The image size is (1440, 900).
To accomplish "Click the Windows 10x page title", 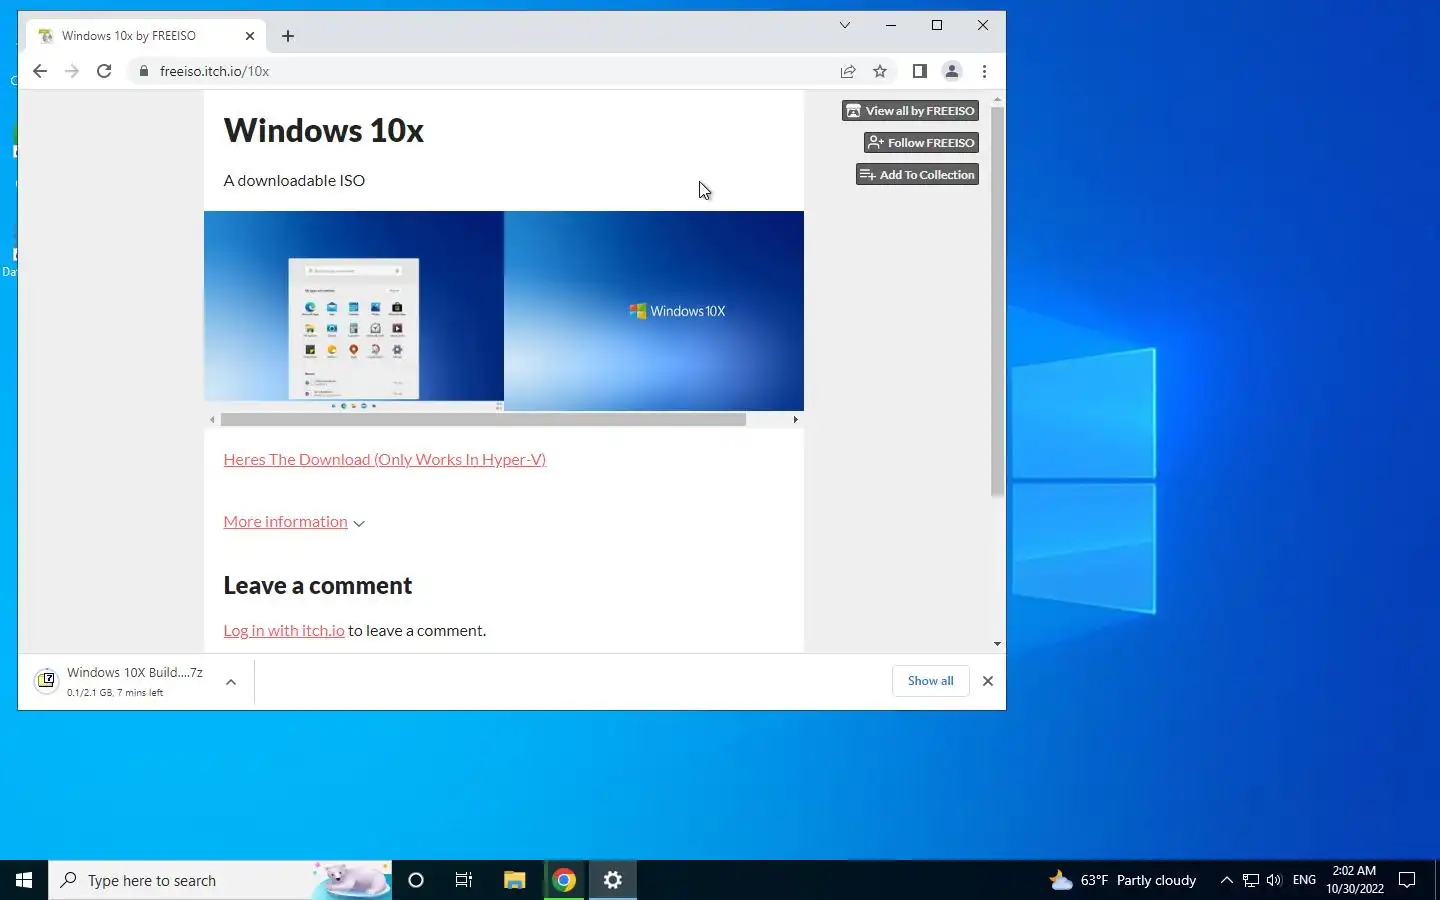I will pos(323,131).
